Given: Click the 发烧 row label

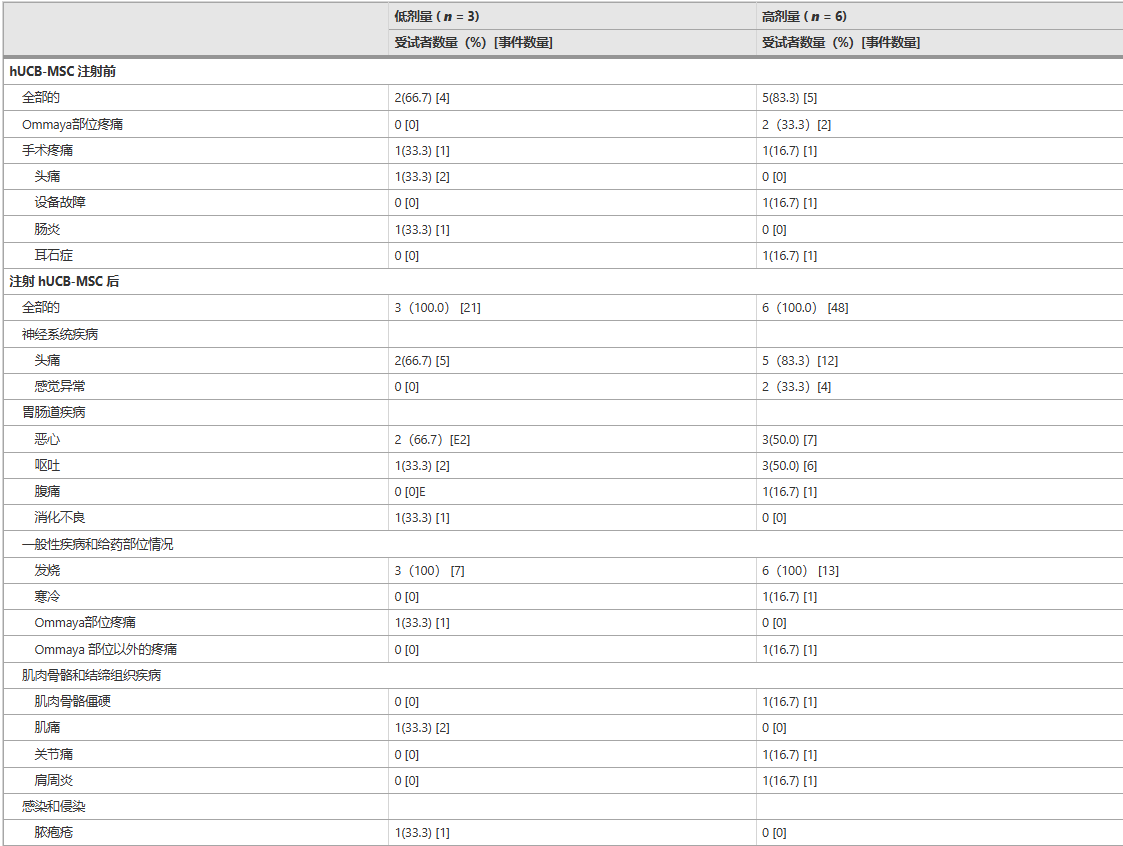Looking at the screenshot, I should 47,570.
